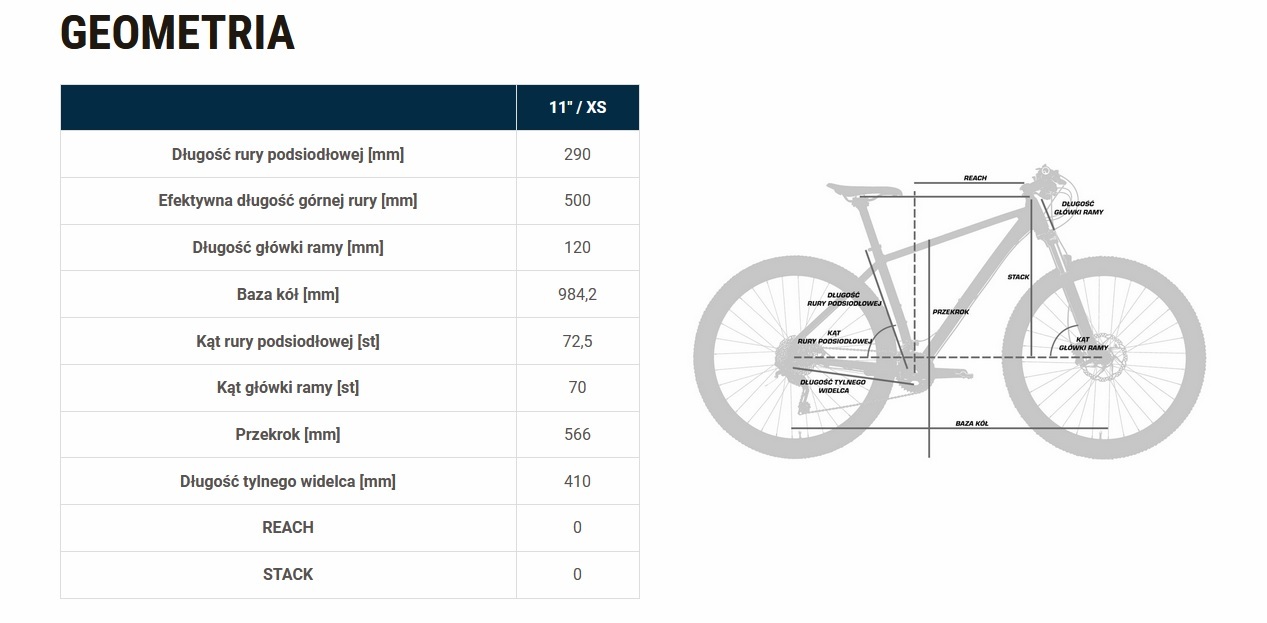Select the Długość główki ramy row

point(288,247)
